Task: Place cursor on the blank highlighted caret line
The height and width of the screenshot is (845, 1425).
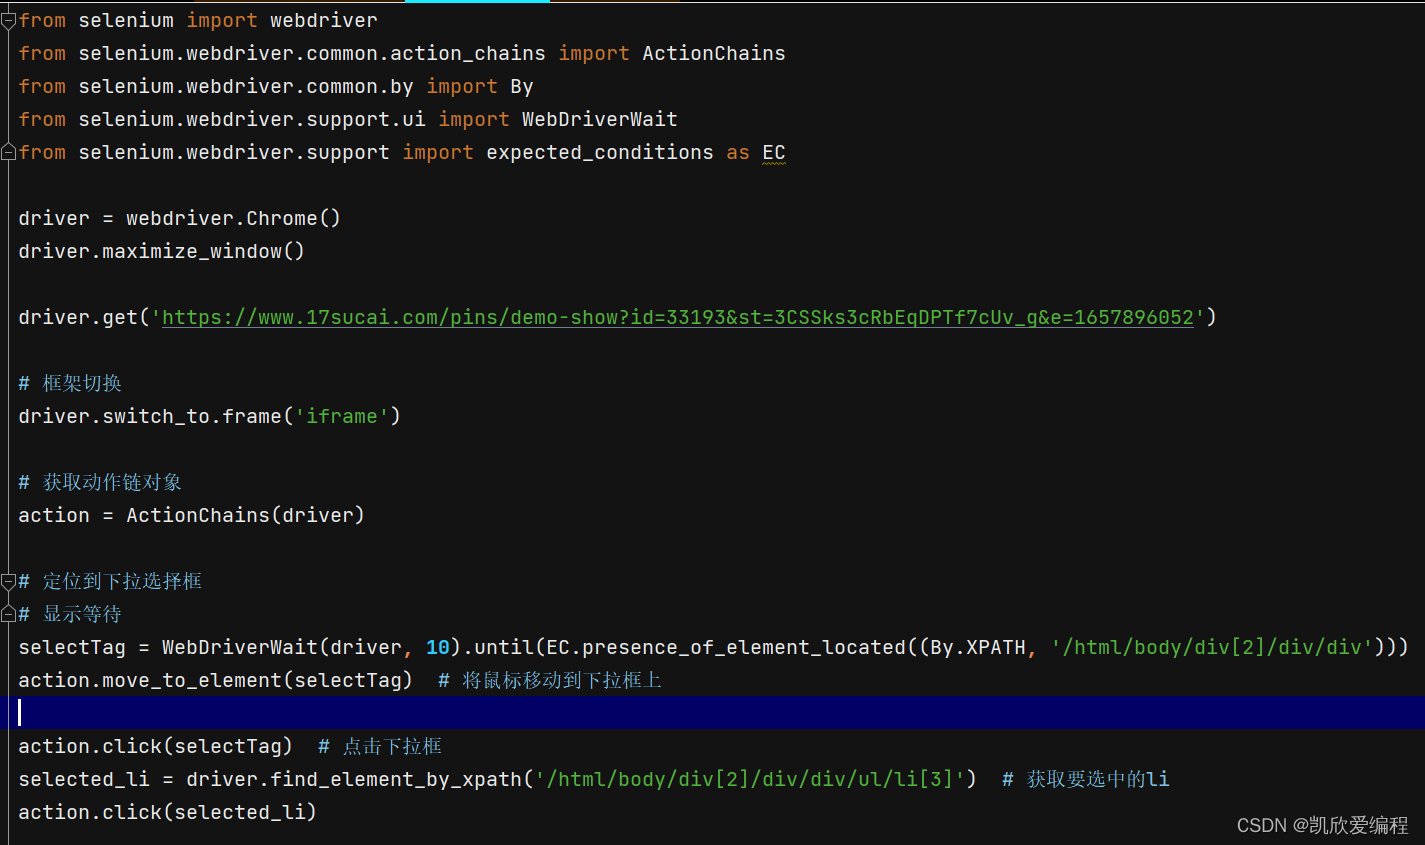Action: 712,713
